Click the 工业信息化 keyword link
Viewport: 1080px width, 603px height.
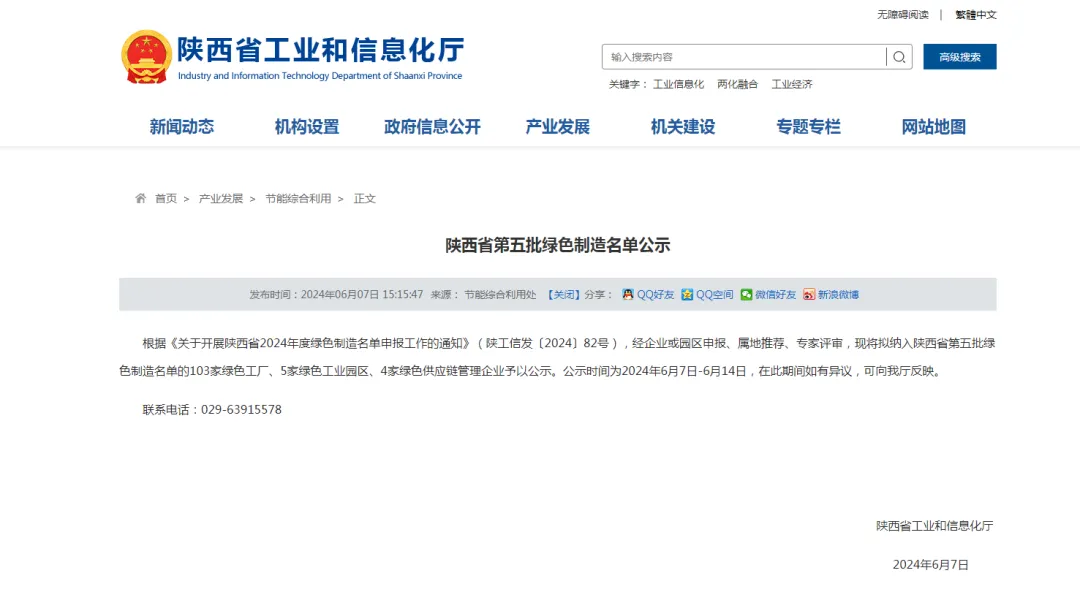[681, 84]
